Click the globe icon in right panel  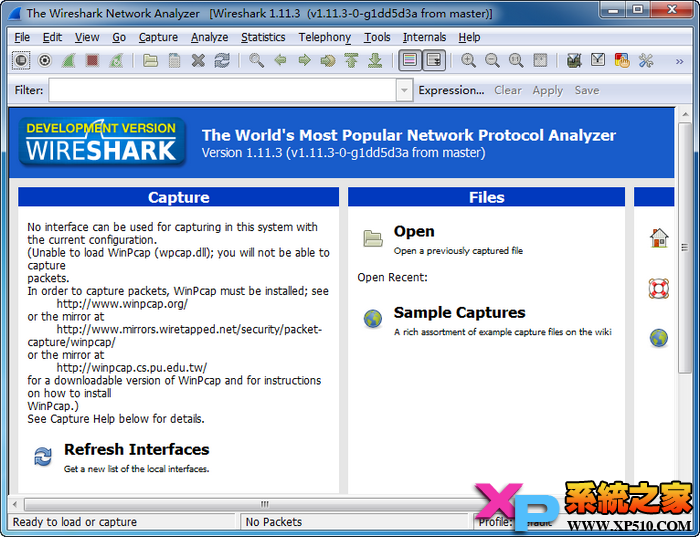(x=658, y=338)
